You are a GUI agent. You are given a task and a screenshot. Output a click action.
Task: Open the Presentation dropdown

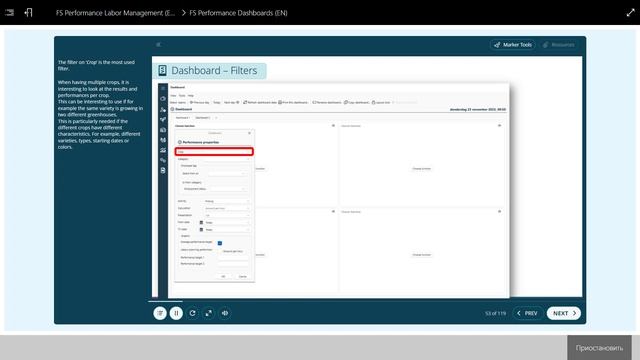[x=227, y=215]
